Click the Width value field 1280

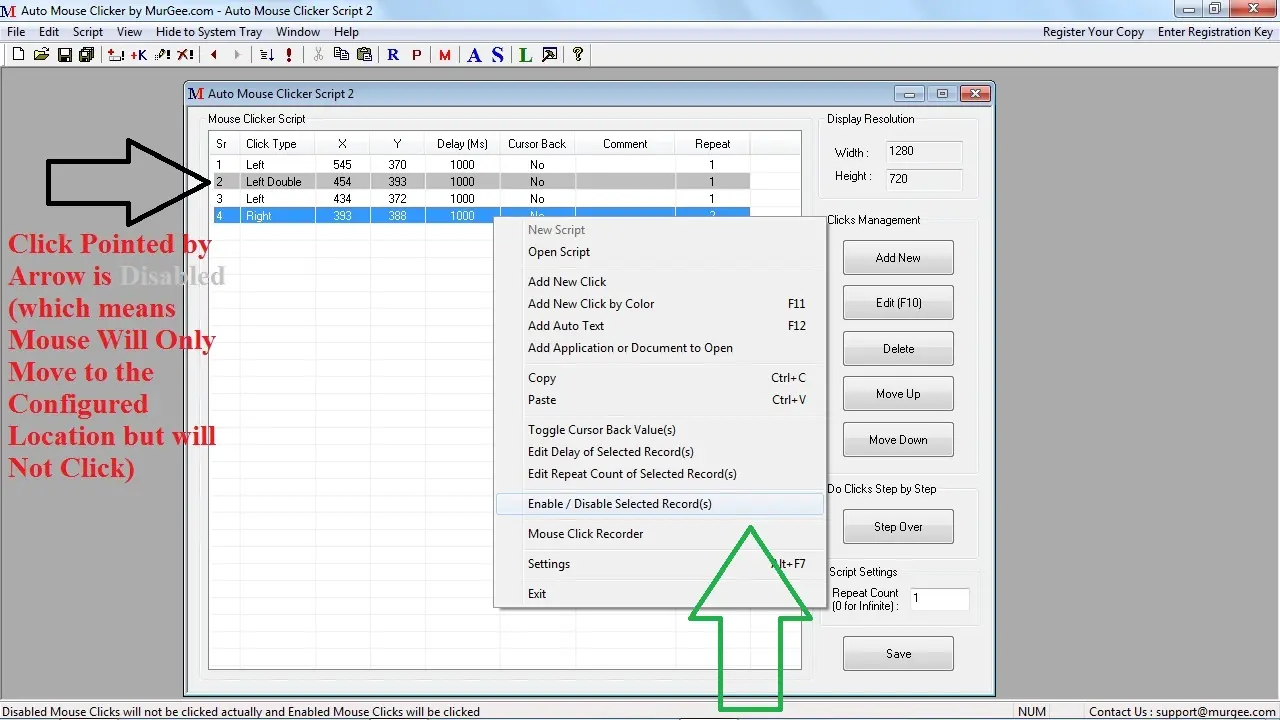tap(923, 152)
